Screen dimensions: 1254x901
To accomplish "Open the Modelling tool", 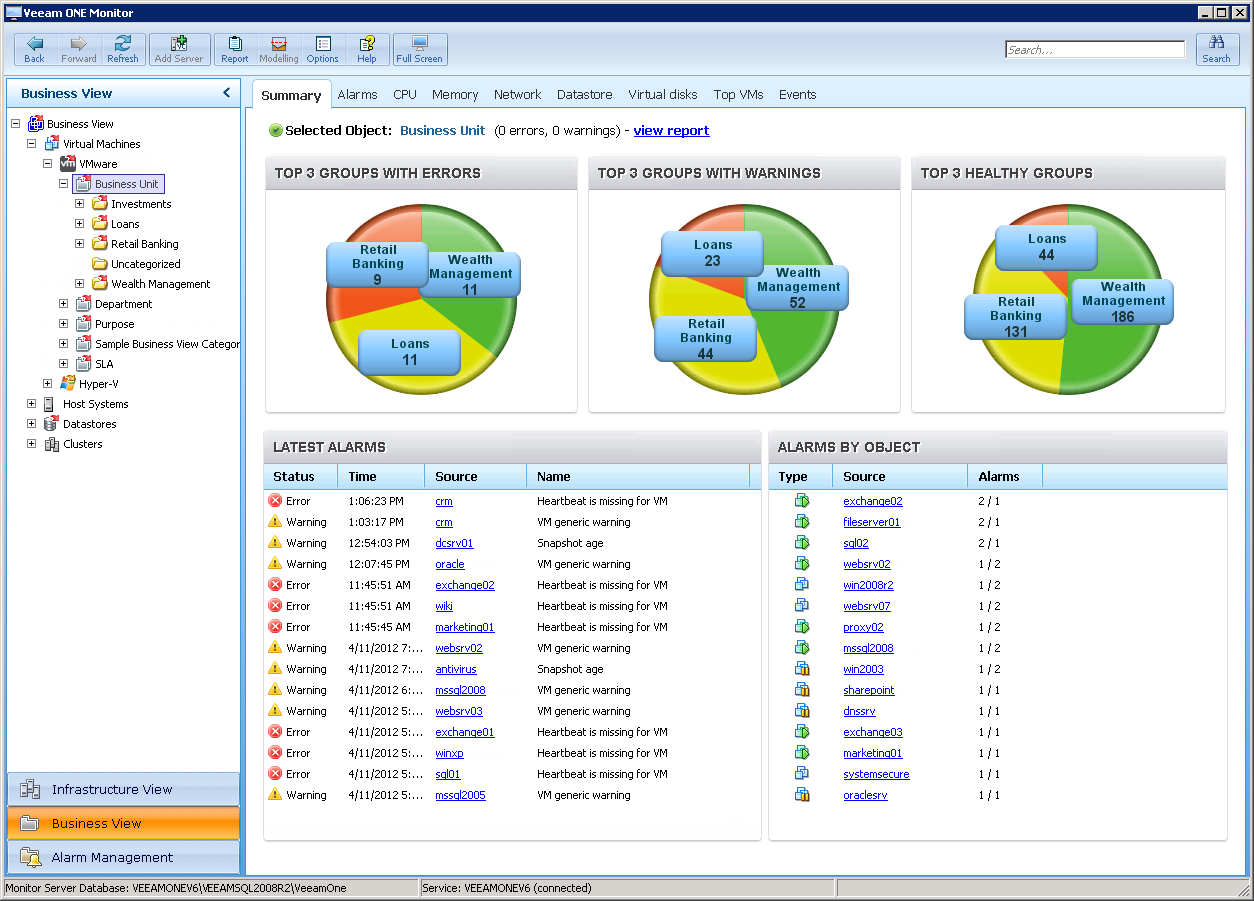I will click(279, 49).
